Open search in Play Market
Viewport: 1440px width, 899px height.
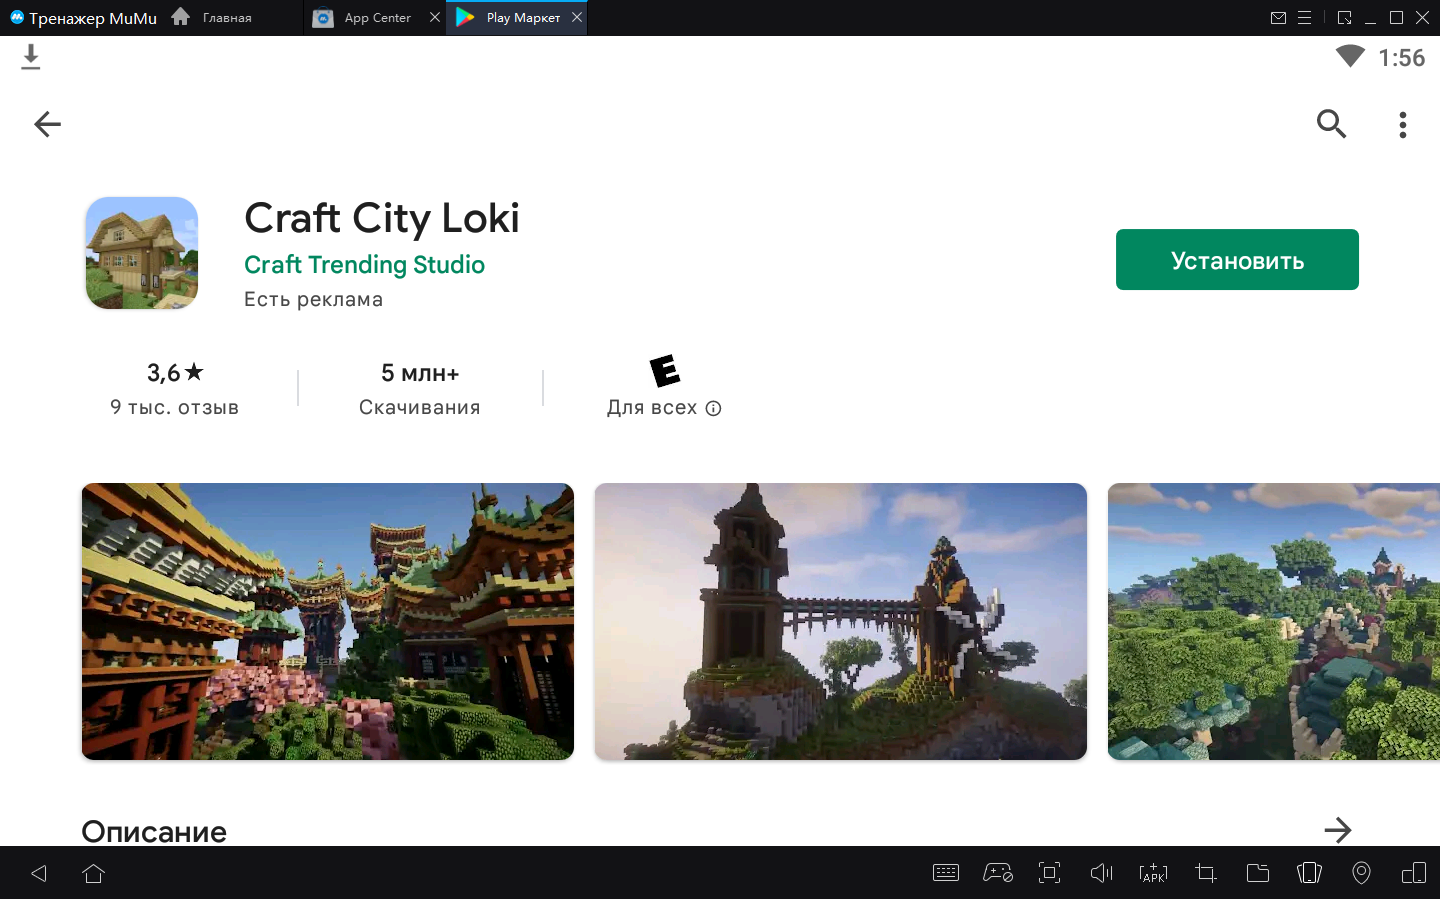pyautogui.click(x=1331, y=124)
